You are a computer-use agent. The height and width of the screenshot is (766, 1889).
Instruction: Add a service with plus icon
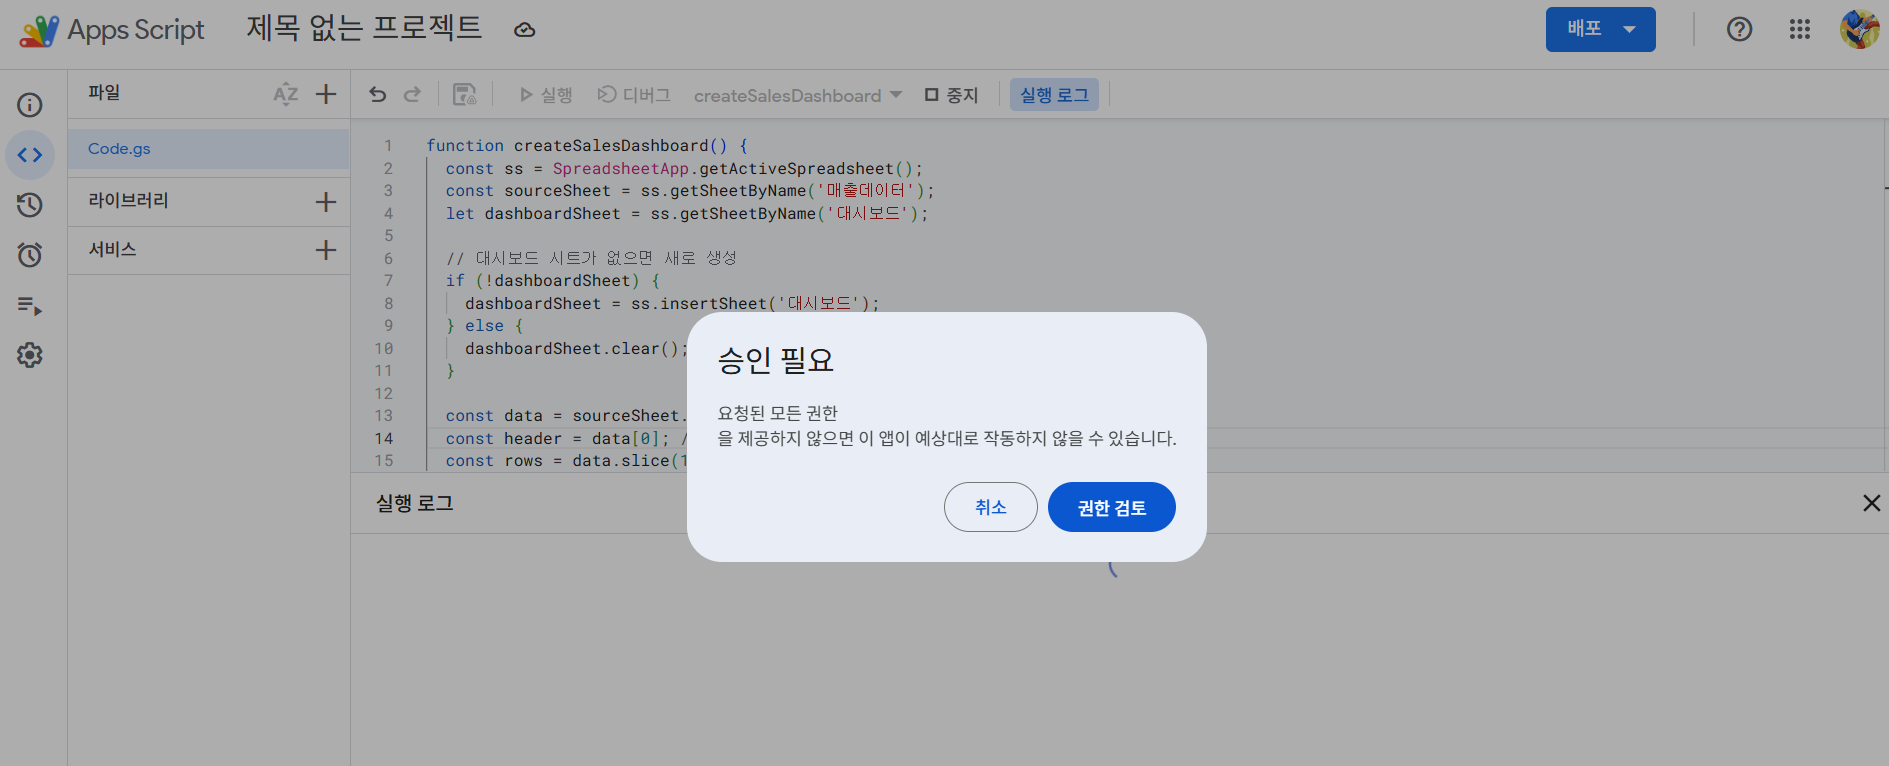(326, 250)
